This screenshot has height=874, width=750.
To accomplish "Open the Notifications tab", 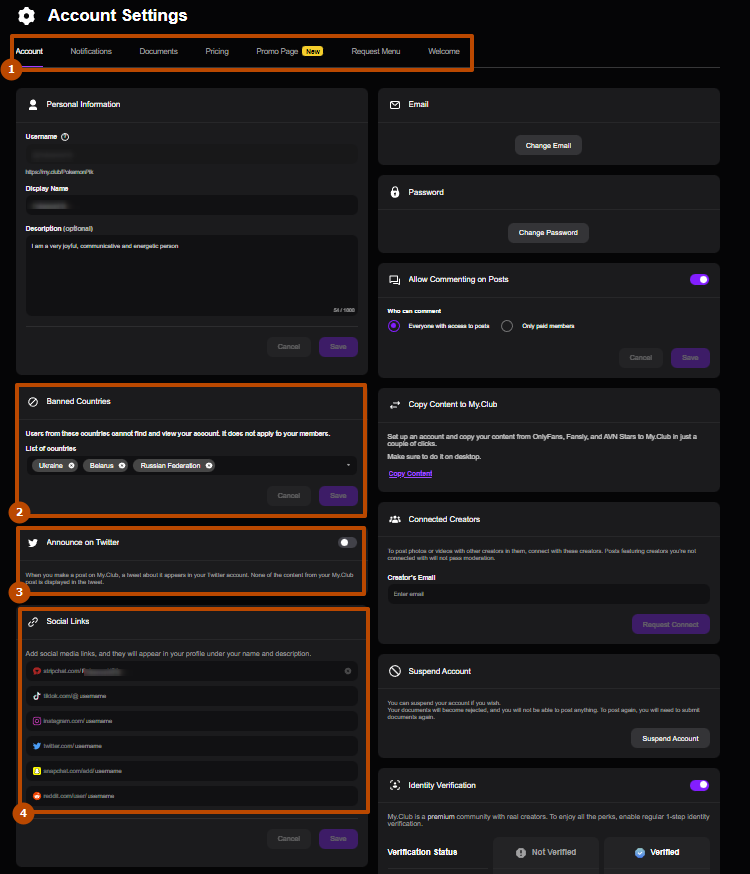I will (91, 51).
